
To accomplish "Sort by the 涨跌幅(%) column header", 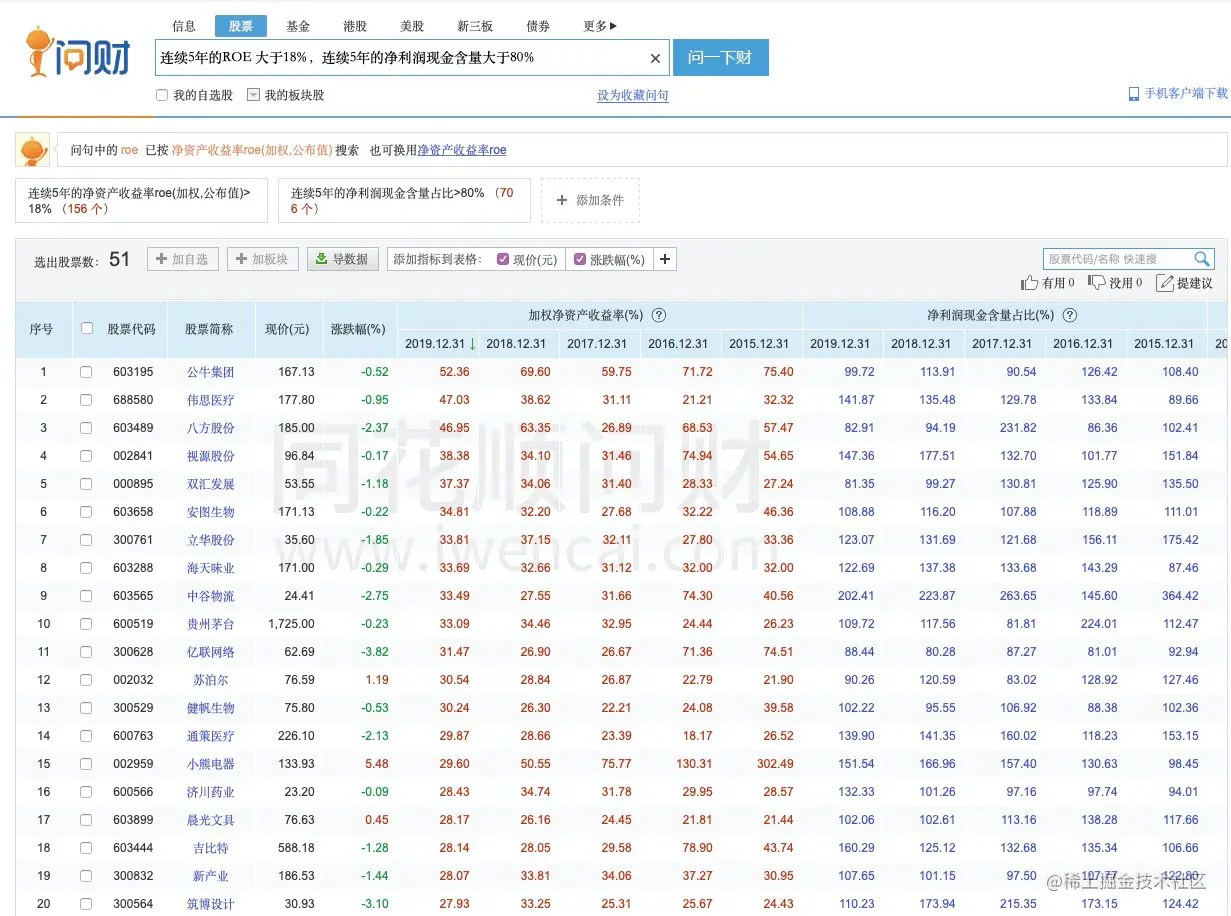I will pyautogui.click(x=358, y=329).
